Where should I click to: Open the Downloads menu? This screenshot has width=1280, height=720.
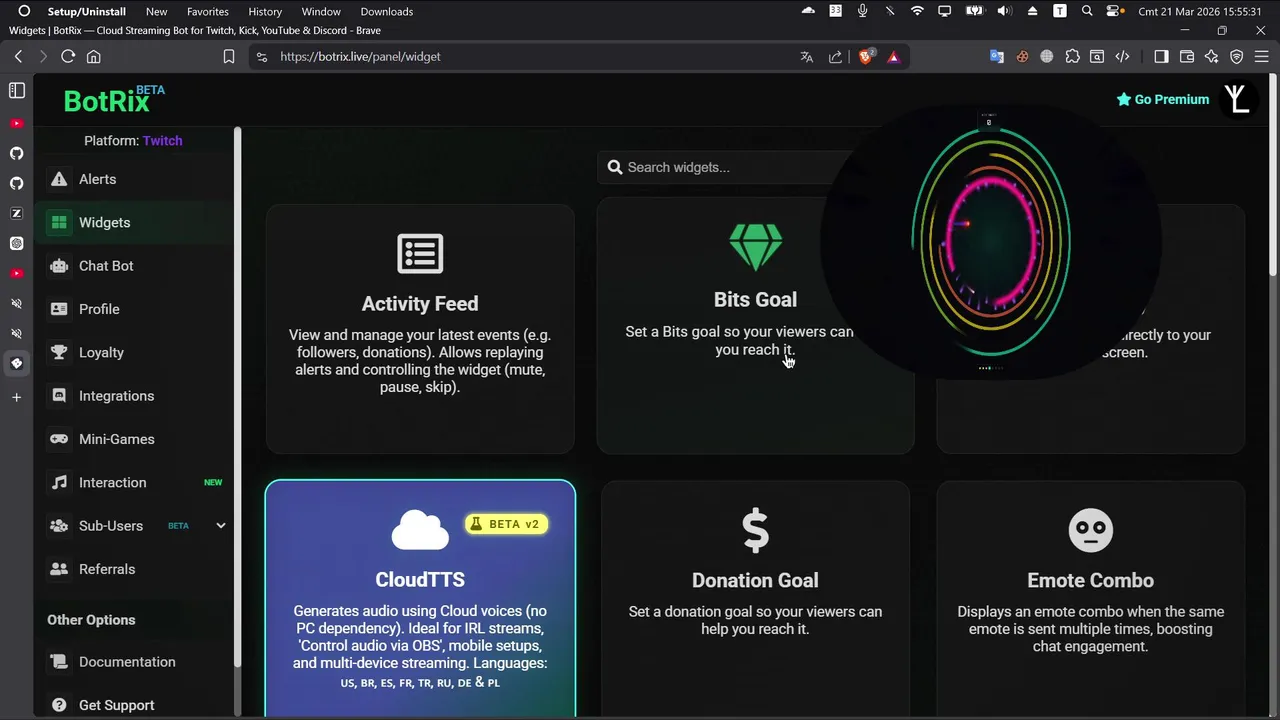click(387, 12)
